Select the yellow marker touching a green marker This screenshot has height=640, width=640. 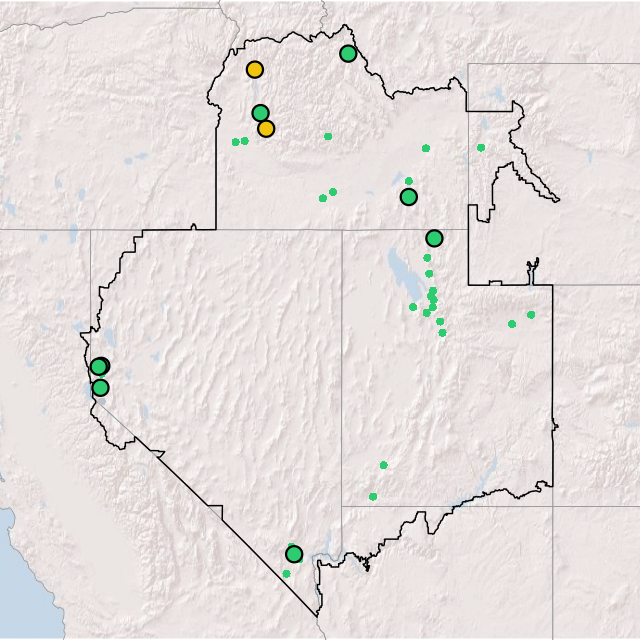[x=266, y=129]
